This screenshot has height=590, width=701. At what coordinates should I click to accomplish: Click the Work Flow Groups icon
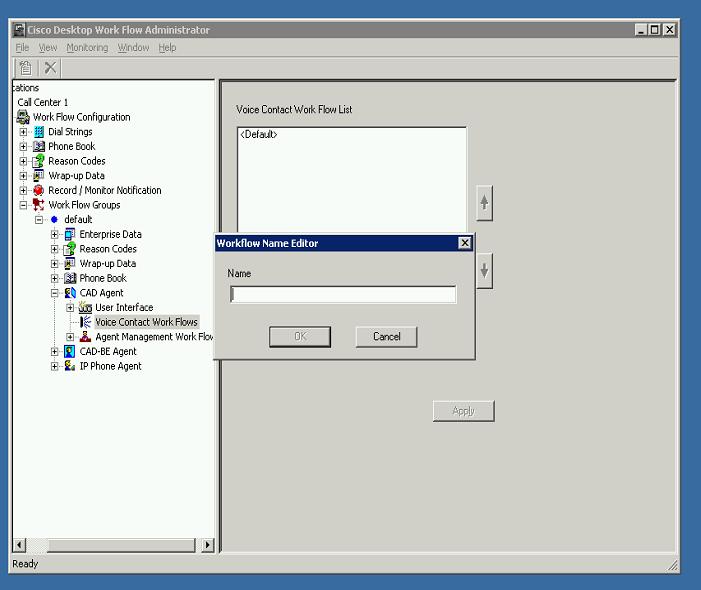(x=39, y=205)
